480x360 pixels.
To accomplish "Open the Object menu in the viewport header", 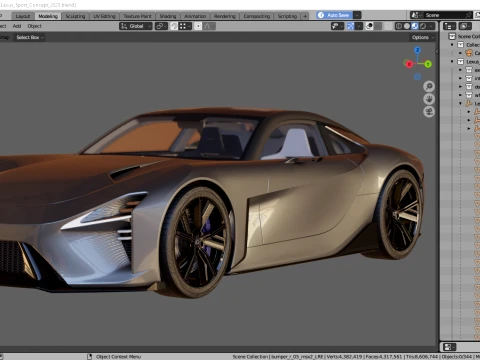I will click(34, 26).
